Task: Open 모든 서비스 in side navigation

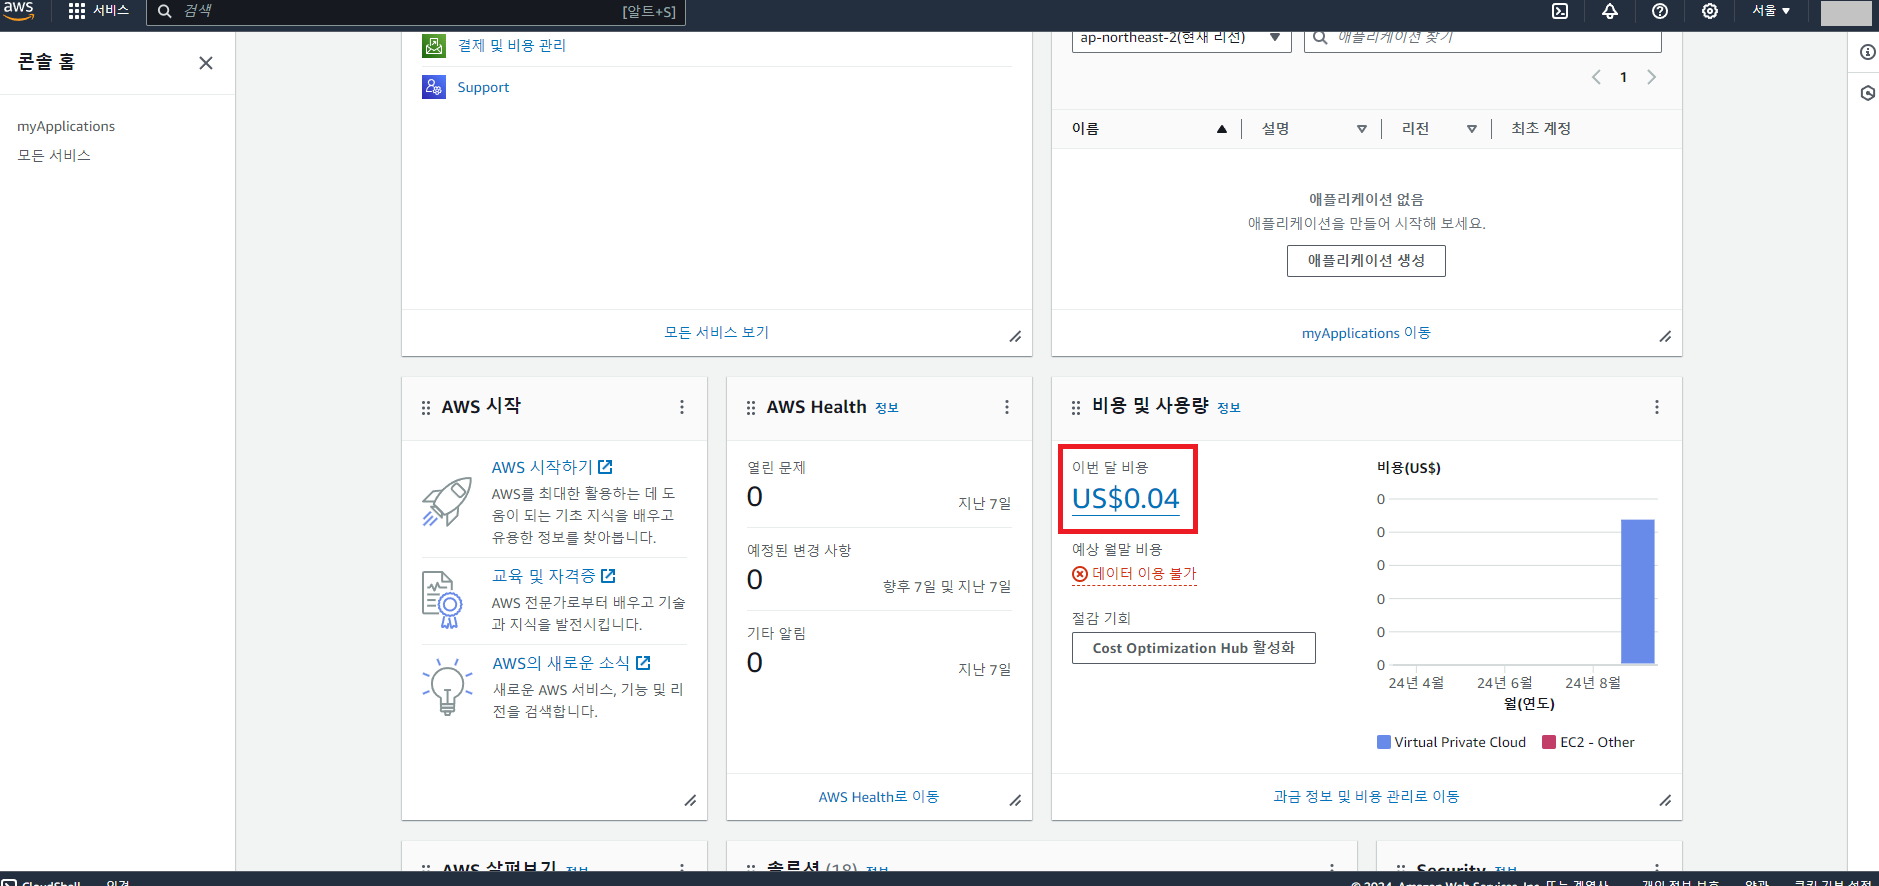Action: [54, 155]
